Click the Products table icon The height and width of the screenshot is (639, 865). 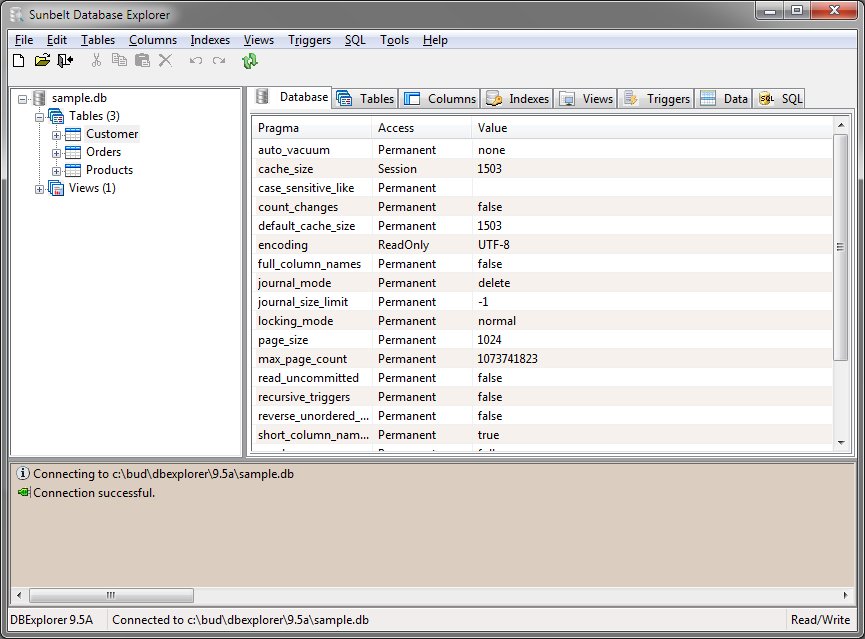[73, 170]
